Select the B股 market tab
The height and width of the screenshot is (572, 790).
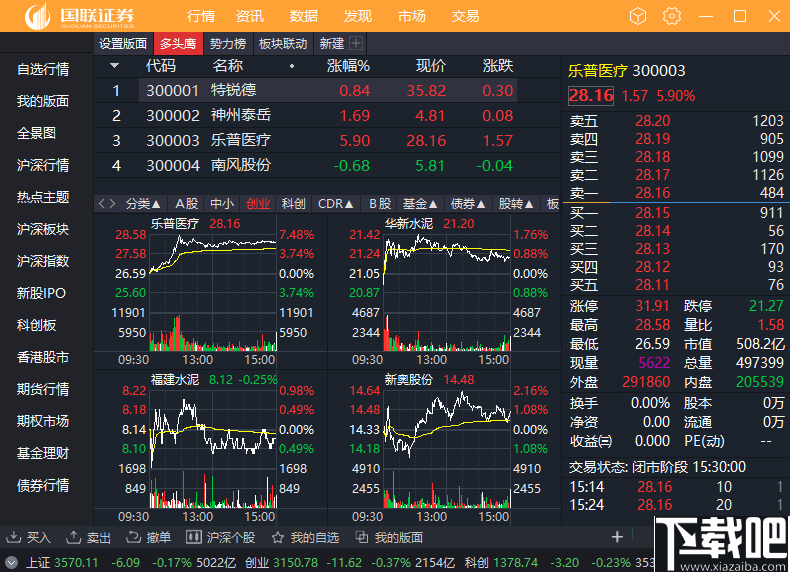[379, 204]
